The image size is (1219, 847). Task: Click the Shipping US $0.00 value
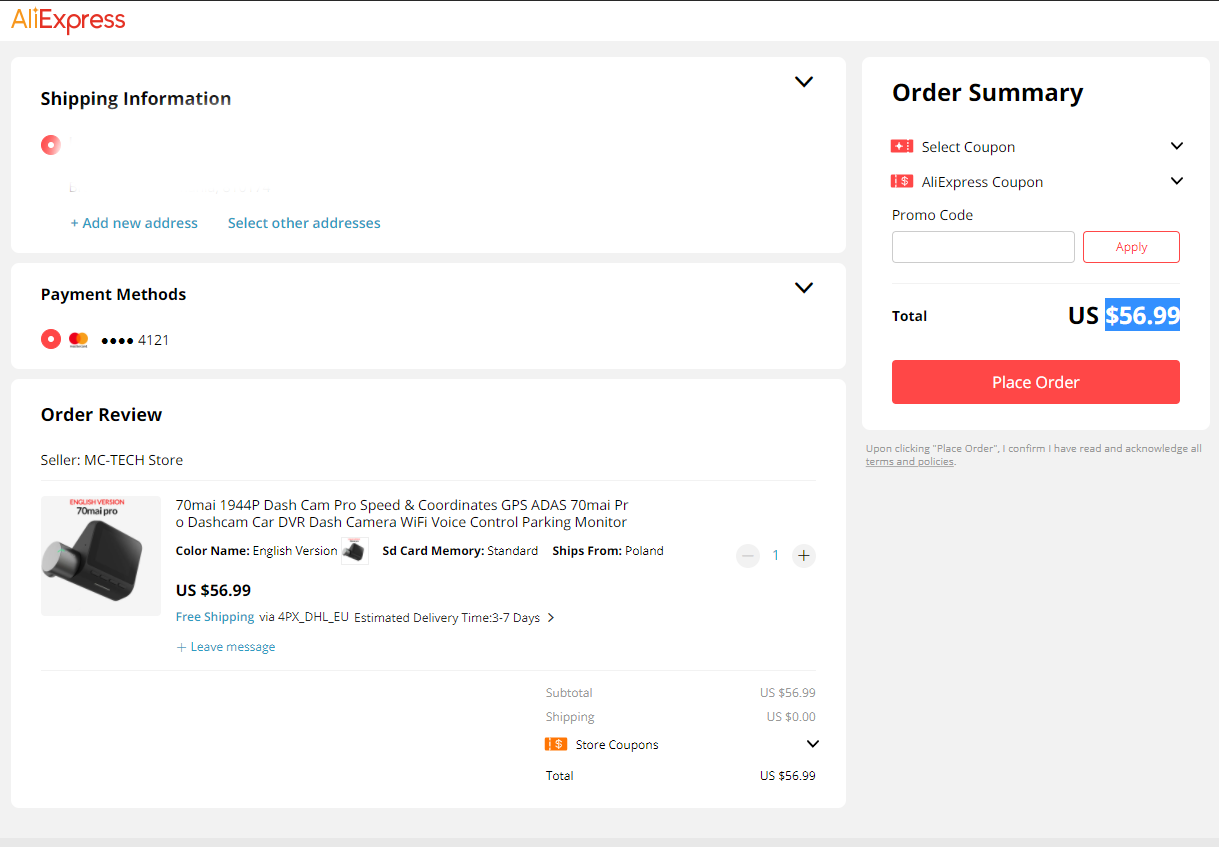pyautogui.click(x=791, y=717)
